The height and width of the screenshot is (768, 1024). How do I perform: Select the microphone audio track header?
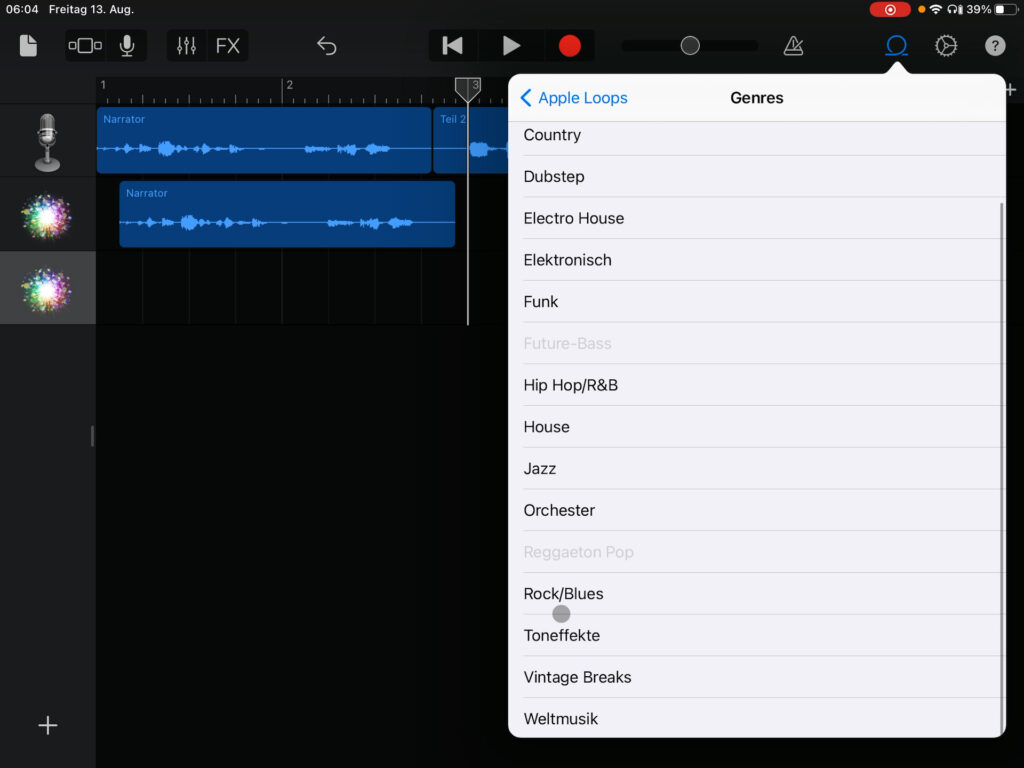(x=47, y=141)
